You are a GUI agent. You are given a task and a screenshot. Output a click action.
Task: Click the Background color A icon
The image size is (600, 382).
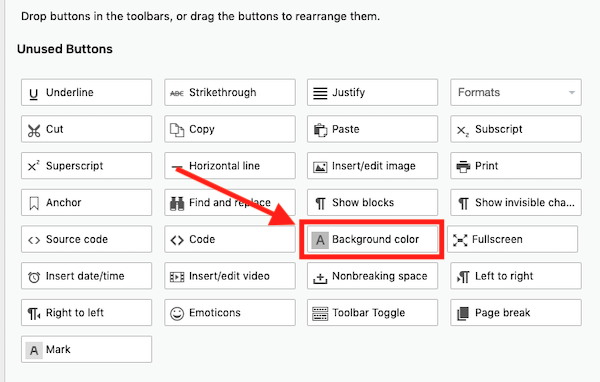(320, 240)
